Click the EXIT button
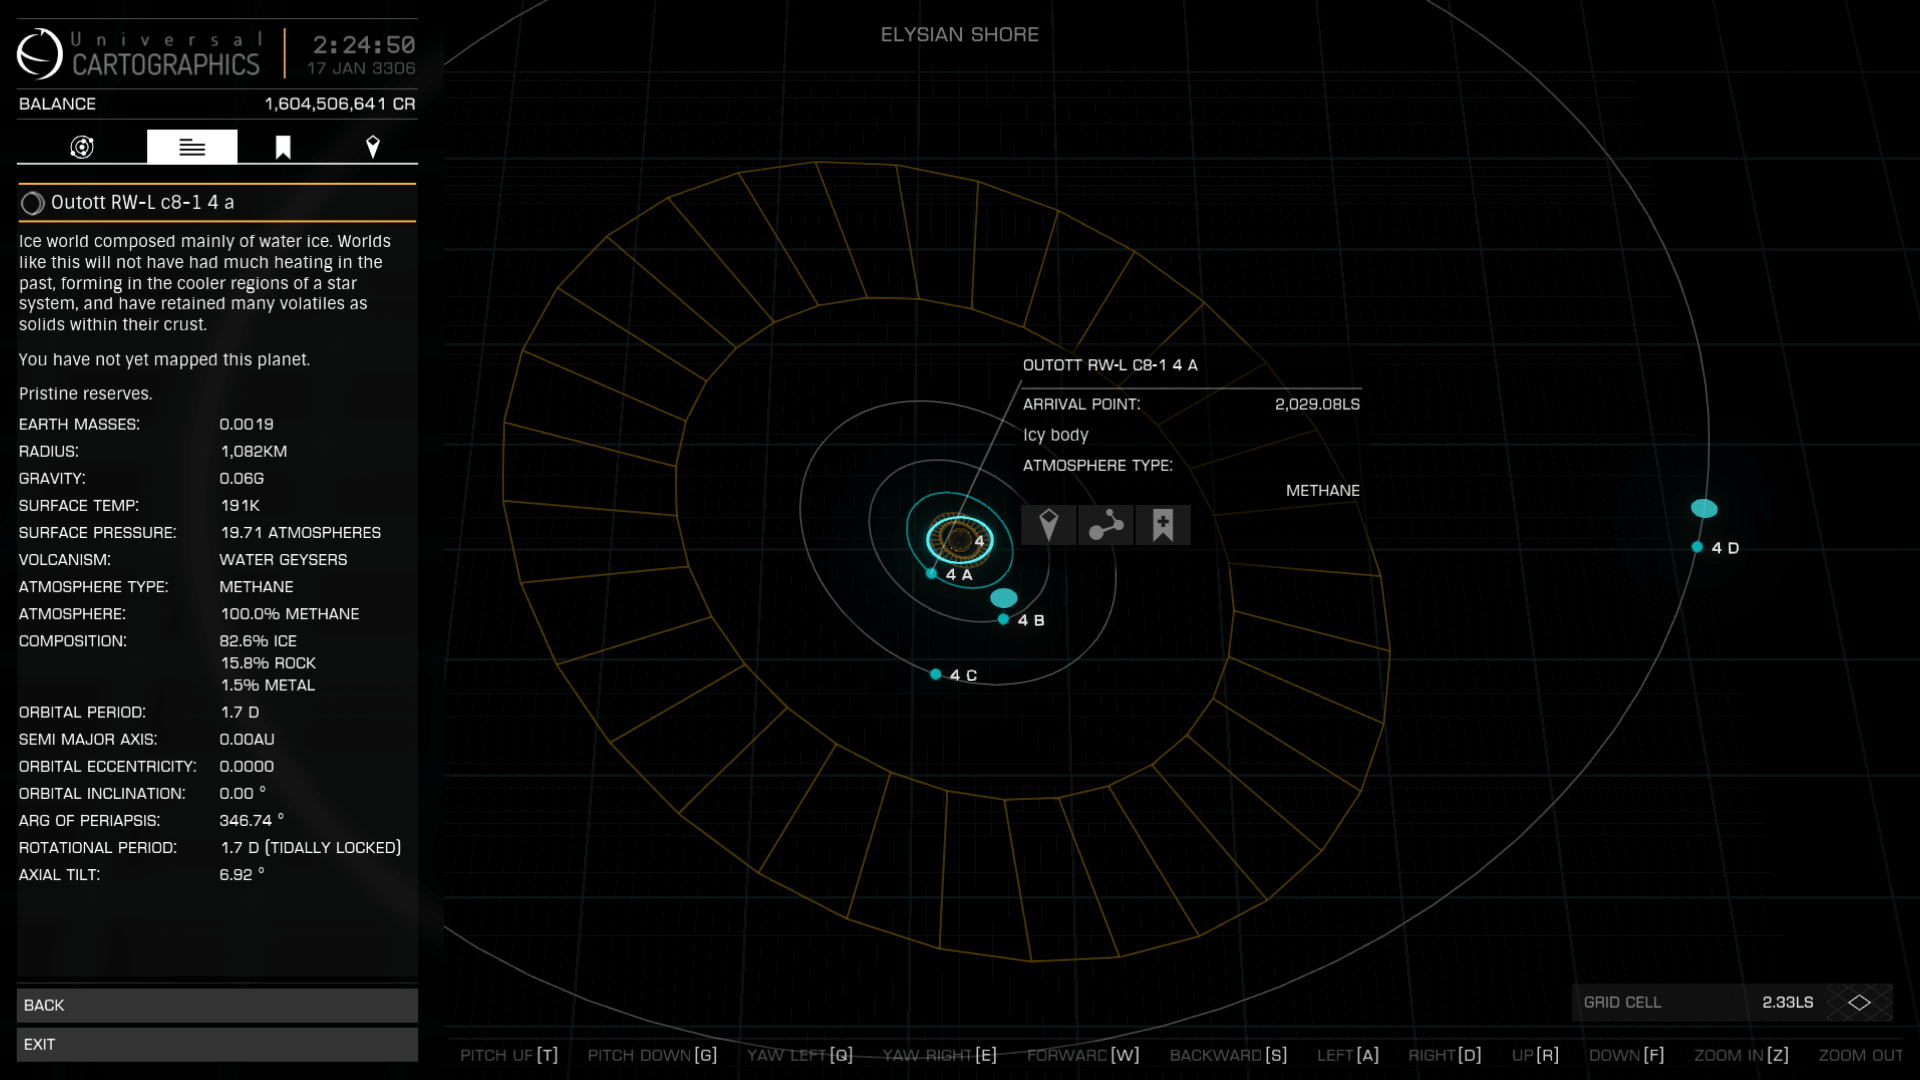The width and height of the screenshot is (1920, 1080). click(x=217, y=1044)
